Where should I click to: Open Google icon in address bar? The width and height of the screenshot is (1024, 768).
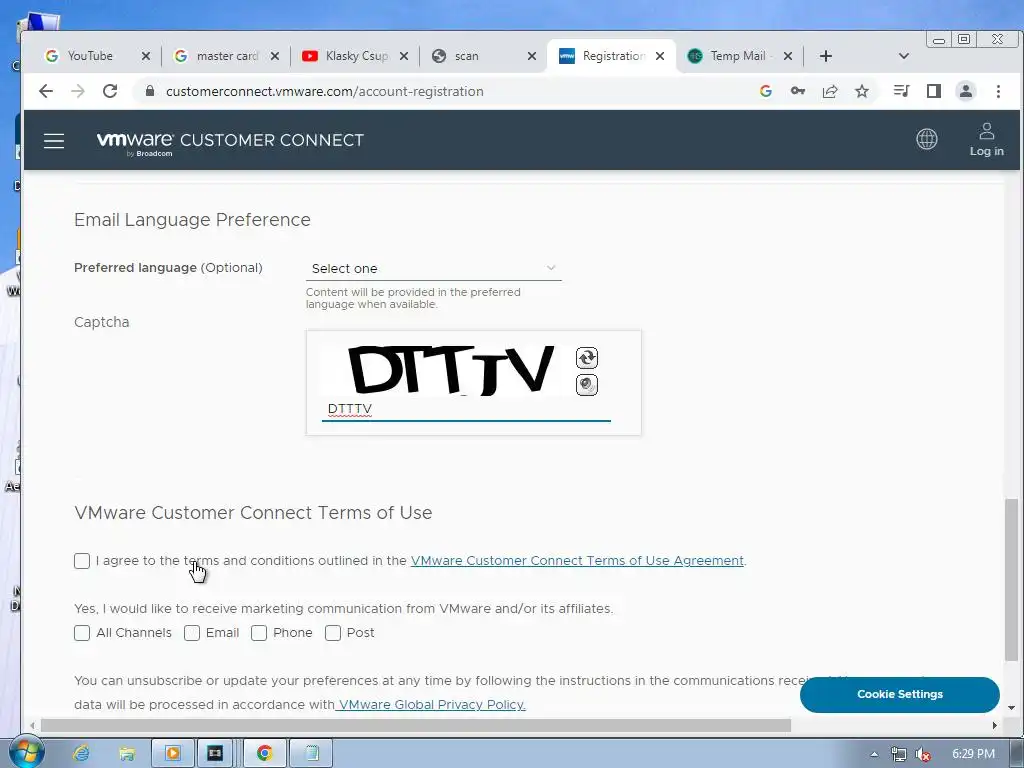point(765,91)
